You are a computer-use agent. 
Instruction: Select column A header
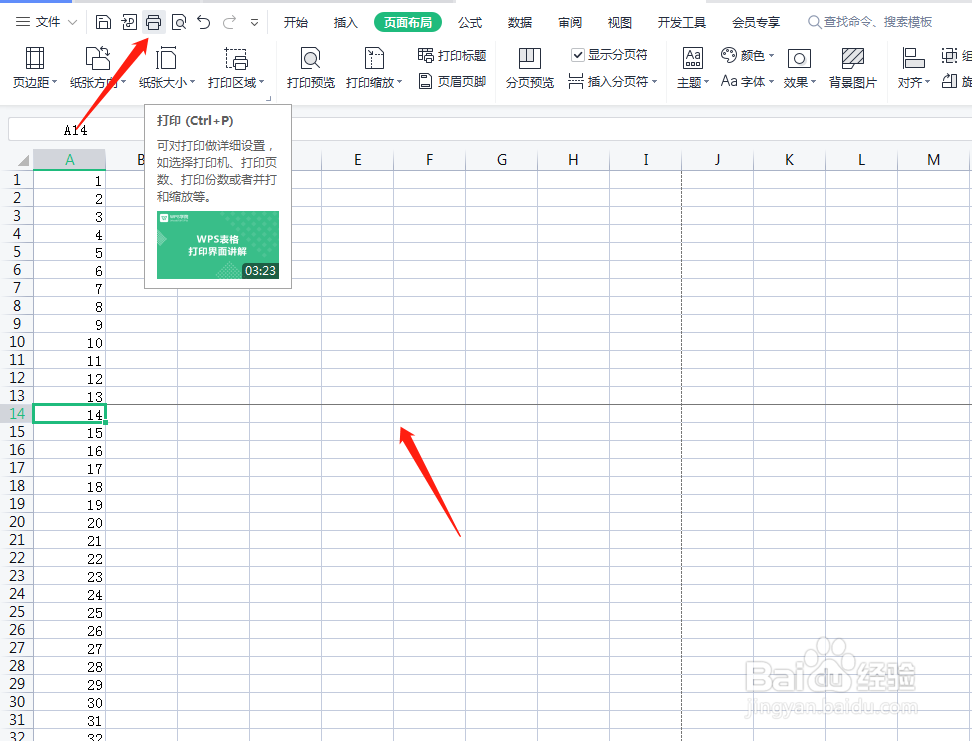click(x=69, y=160)
